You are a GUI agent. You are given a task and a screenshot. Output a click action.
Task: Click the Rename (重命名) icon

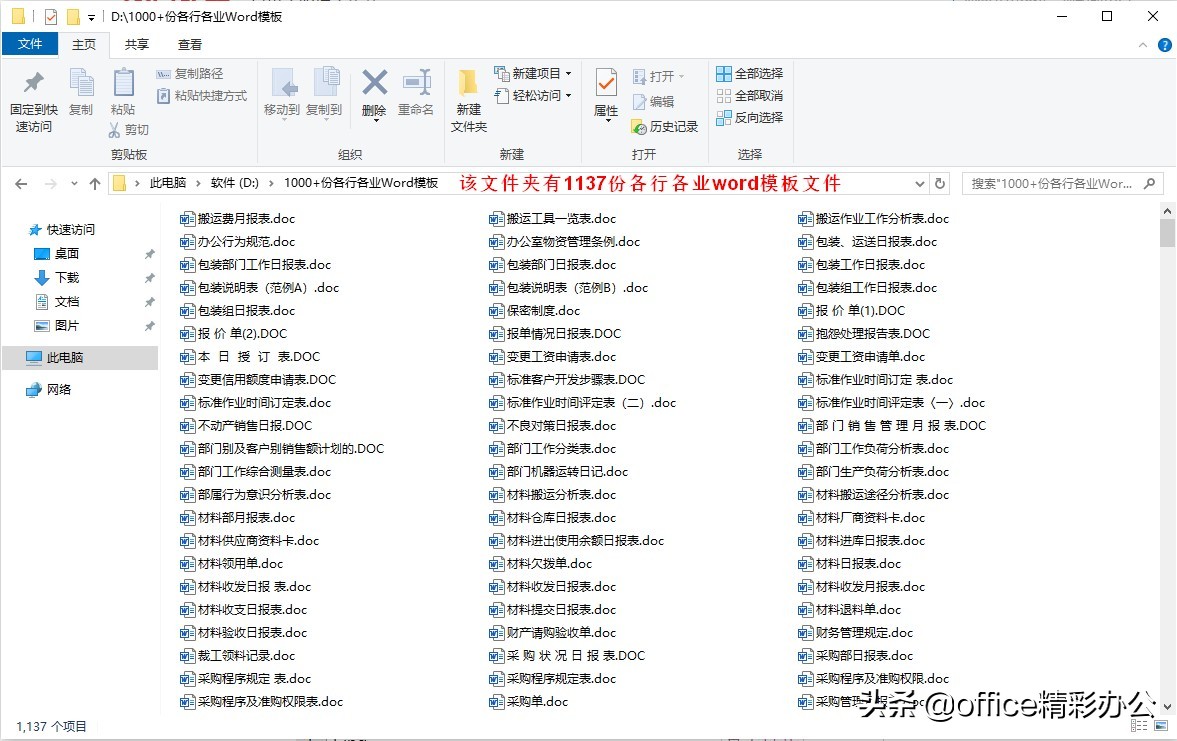(x=416, y=83)
